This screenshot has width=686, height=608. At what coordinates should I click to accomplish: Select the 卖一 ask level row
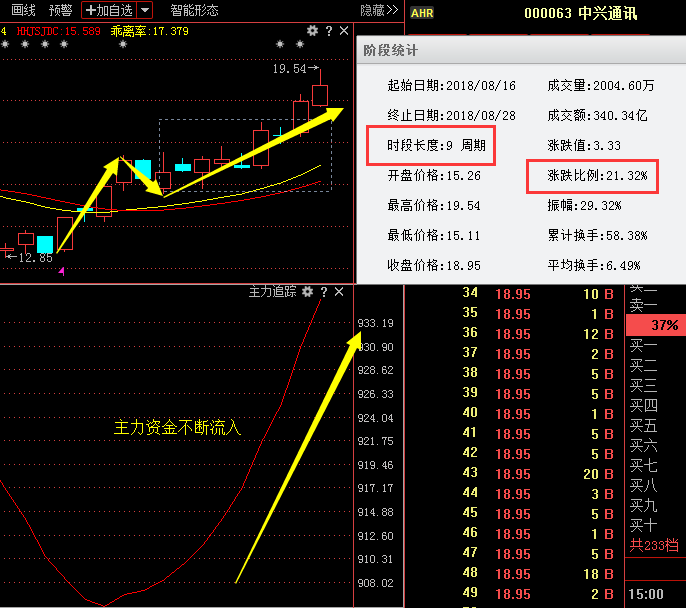point(644,305)
